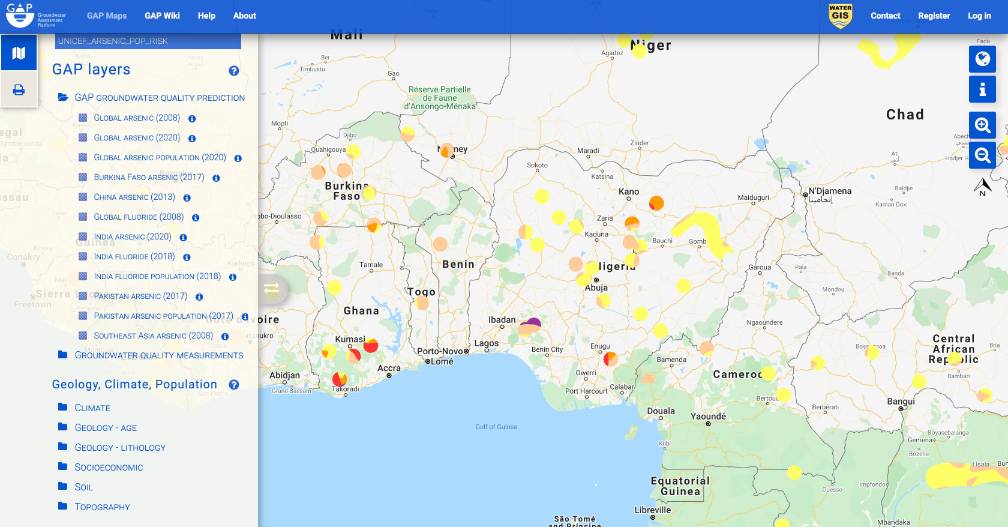This screenshot has width=1008, height=527.
Task: Click the globe basemap button
Action: pyautogui.click(x=982, y=59)
